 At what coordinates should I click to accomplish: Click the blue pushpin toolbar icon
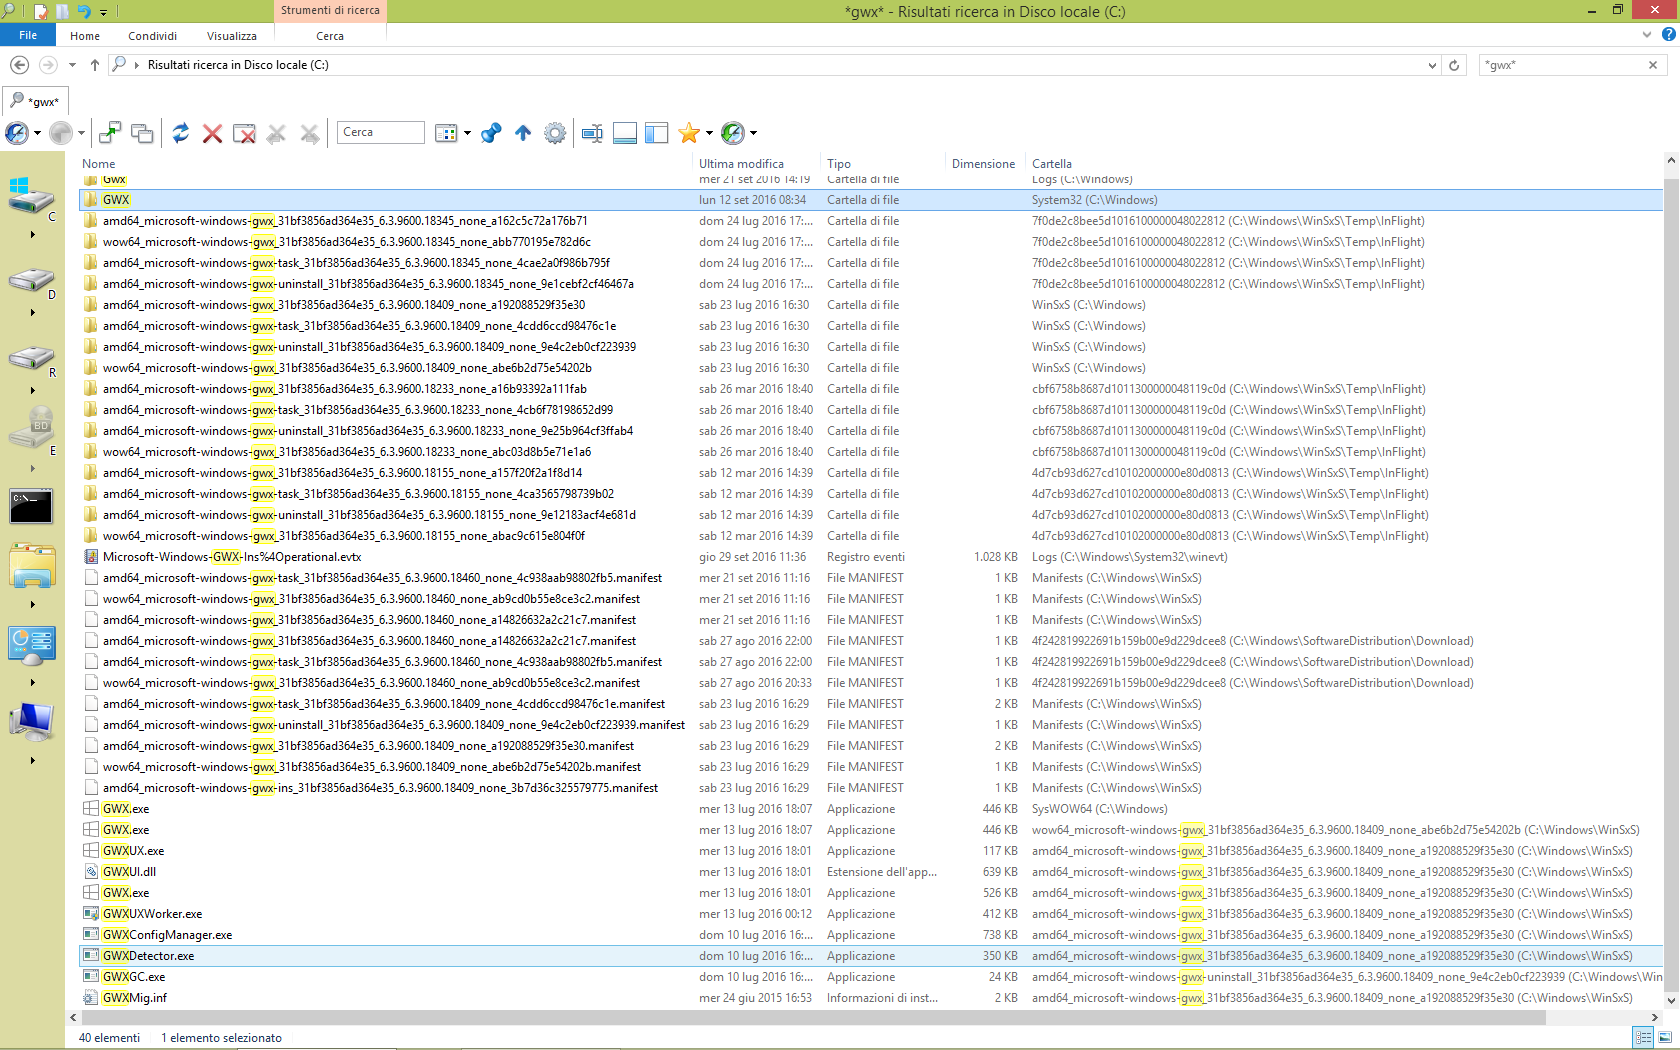point(491,133)
